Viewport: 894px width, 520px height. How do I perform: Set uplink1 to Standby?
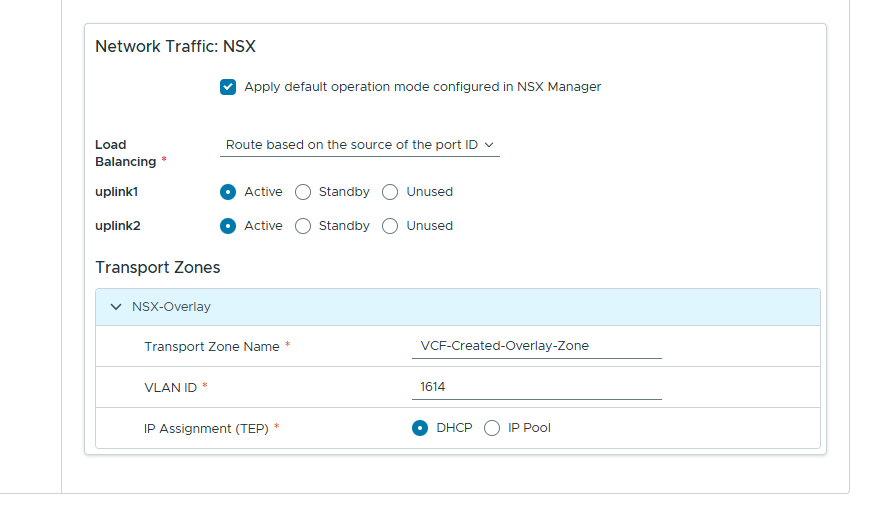[303, 192]
